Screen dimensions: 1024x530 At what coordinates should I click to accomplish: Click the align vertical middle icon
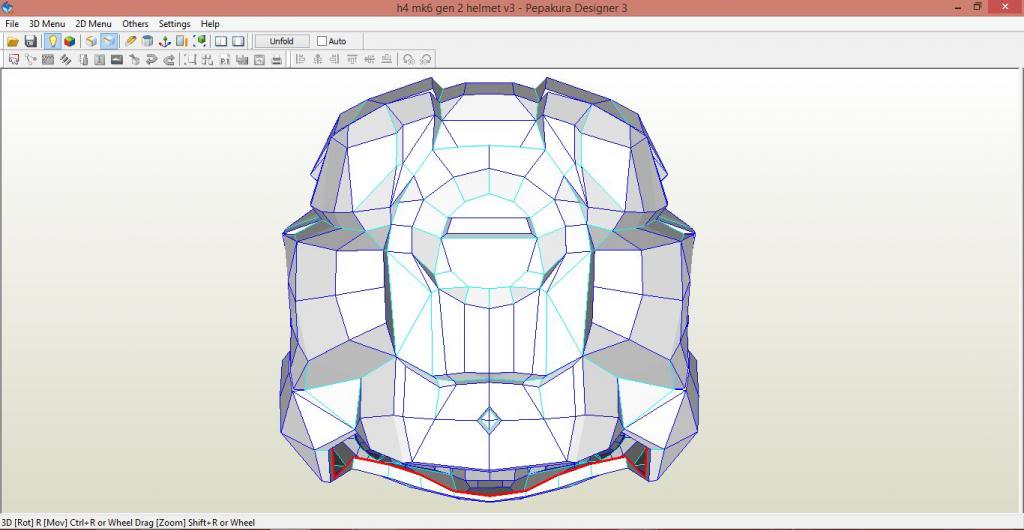click(x=370, y=59)
